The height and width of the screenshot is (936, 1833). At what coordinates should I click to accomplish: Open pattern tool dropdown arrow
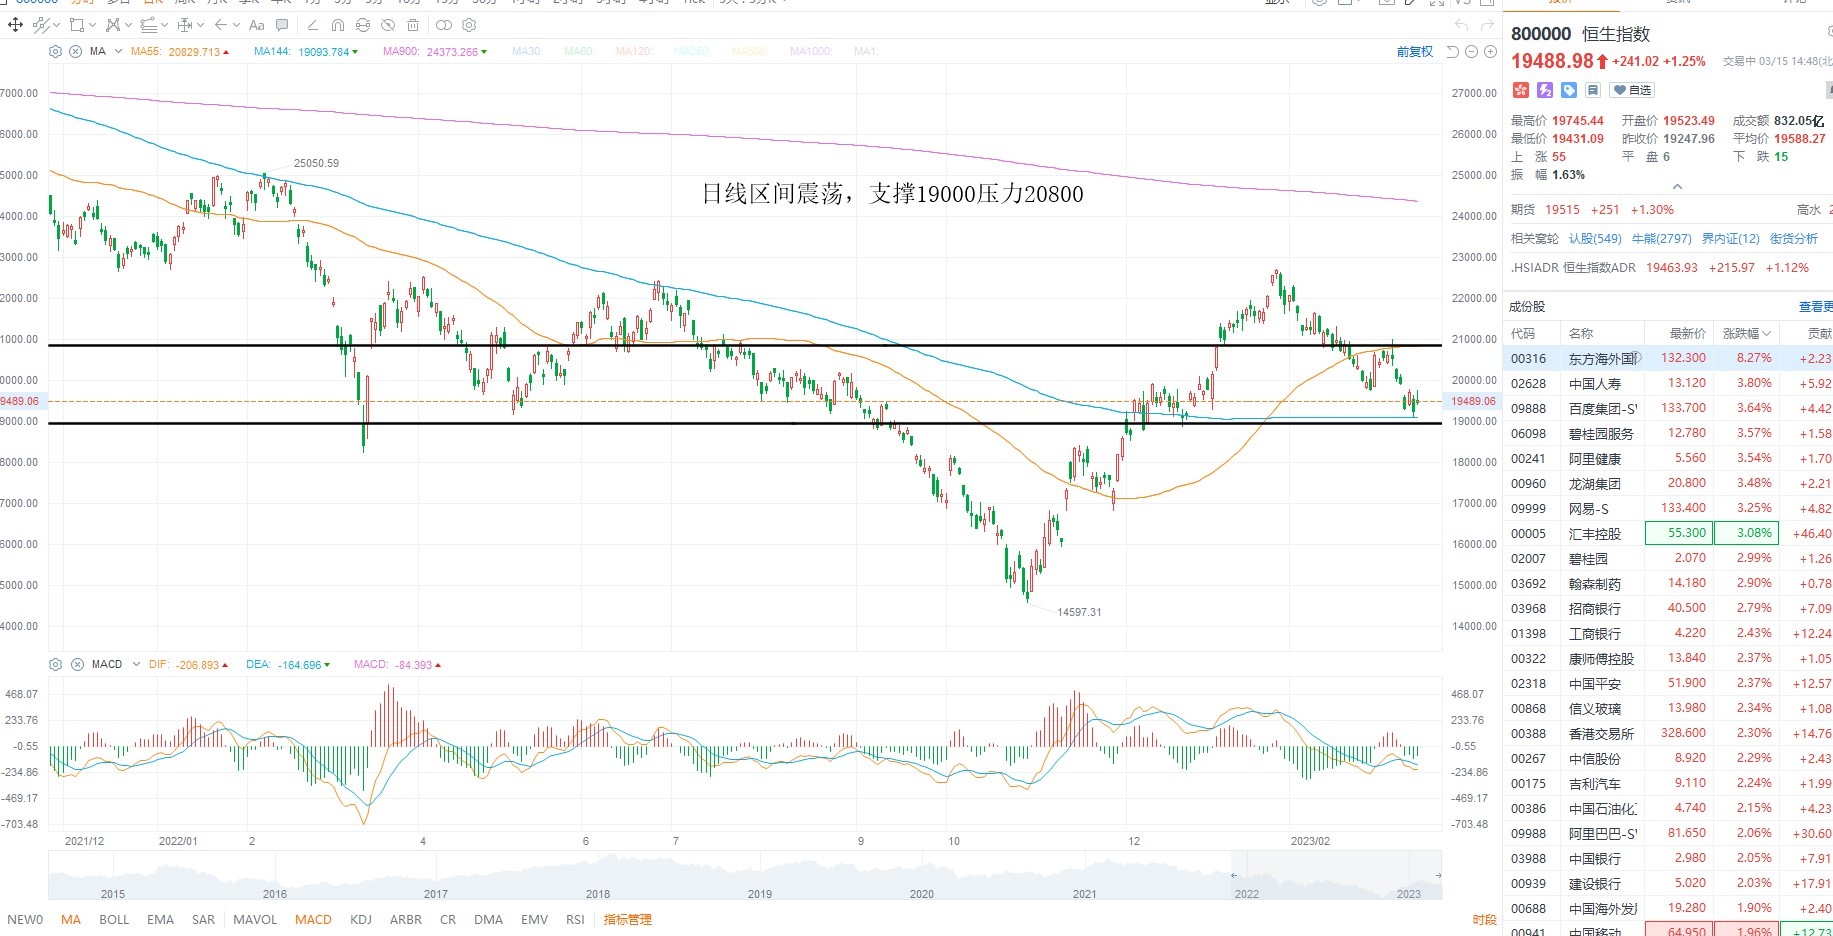coord(128,25)
